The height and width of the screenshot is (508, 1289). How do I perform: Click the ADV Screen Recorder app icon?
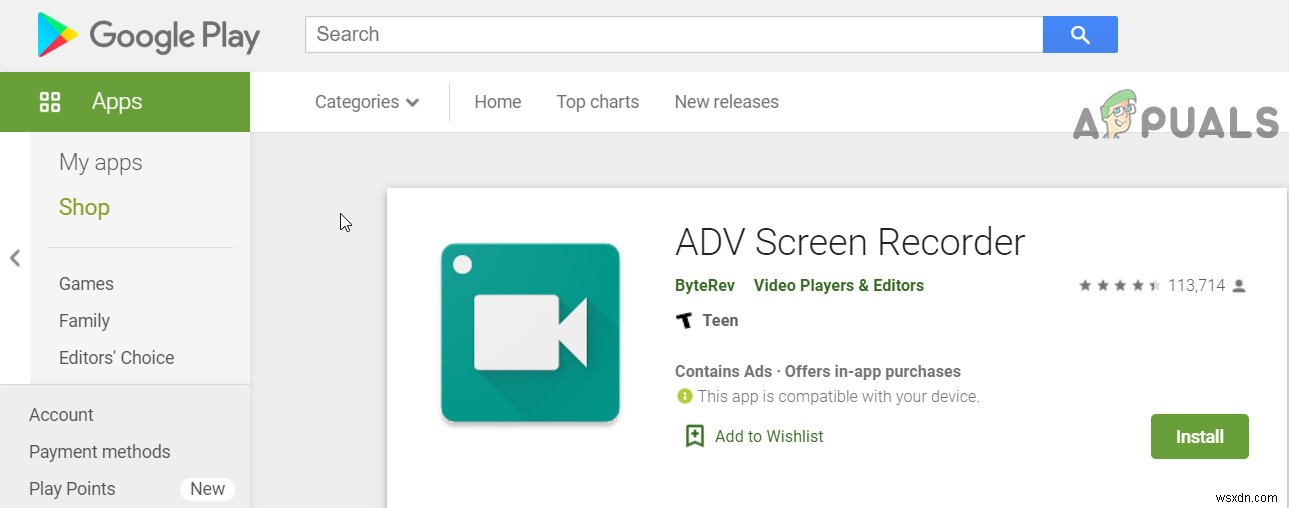coord(530,333)
